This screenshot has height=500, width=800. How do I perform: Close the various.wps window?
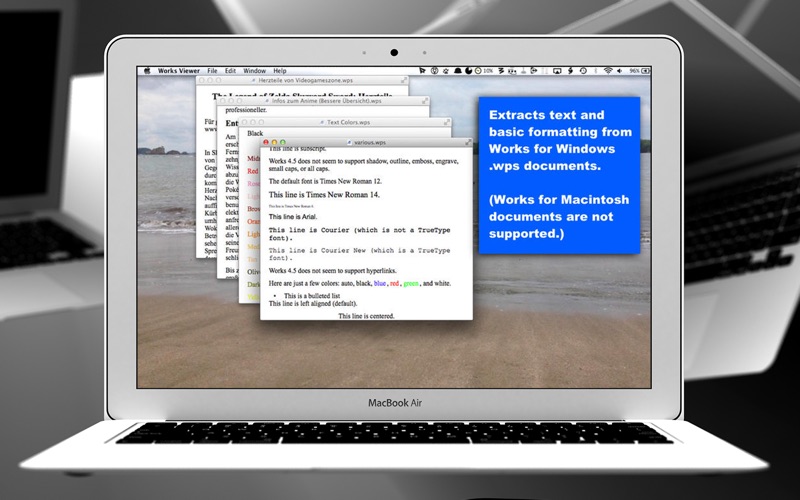[x=266, y=142]
